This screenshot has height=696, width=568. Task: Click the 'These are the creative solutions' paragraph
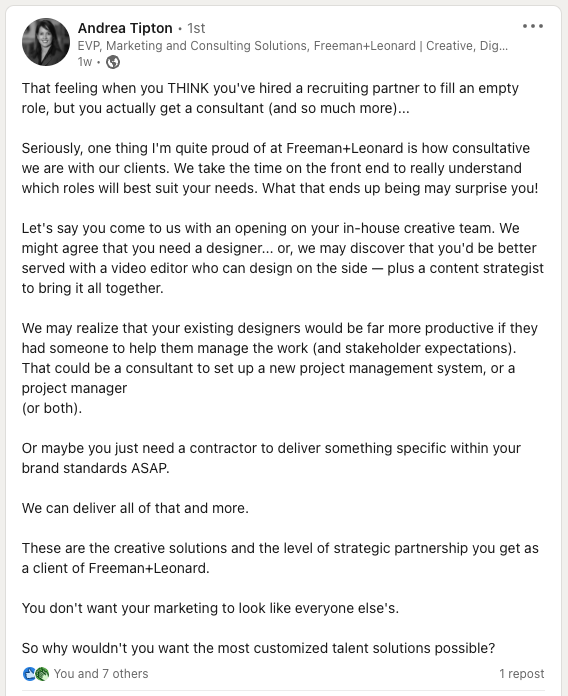[x=280, y=558]
